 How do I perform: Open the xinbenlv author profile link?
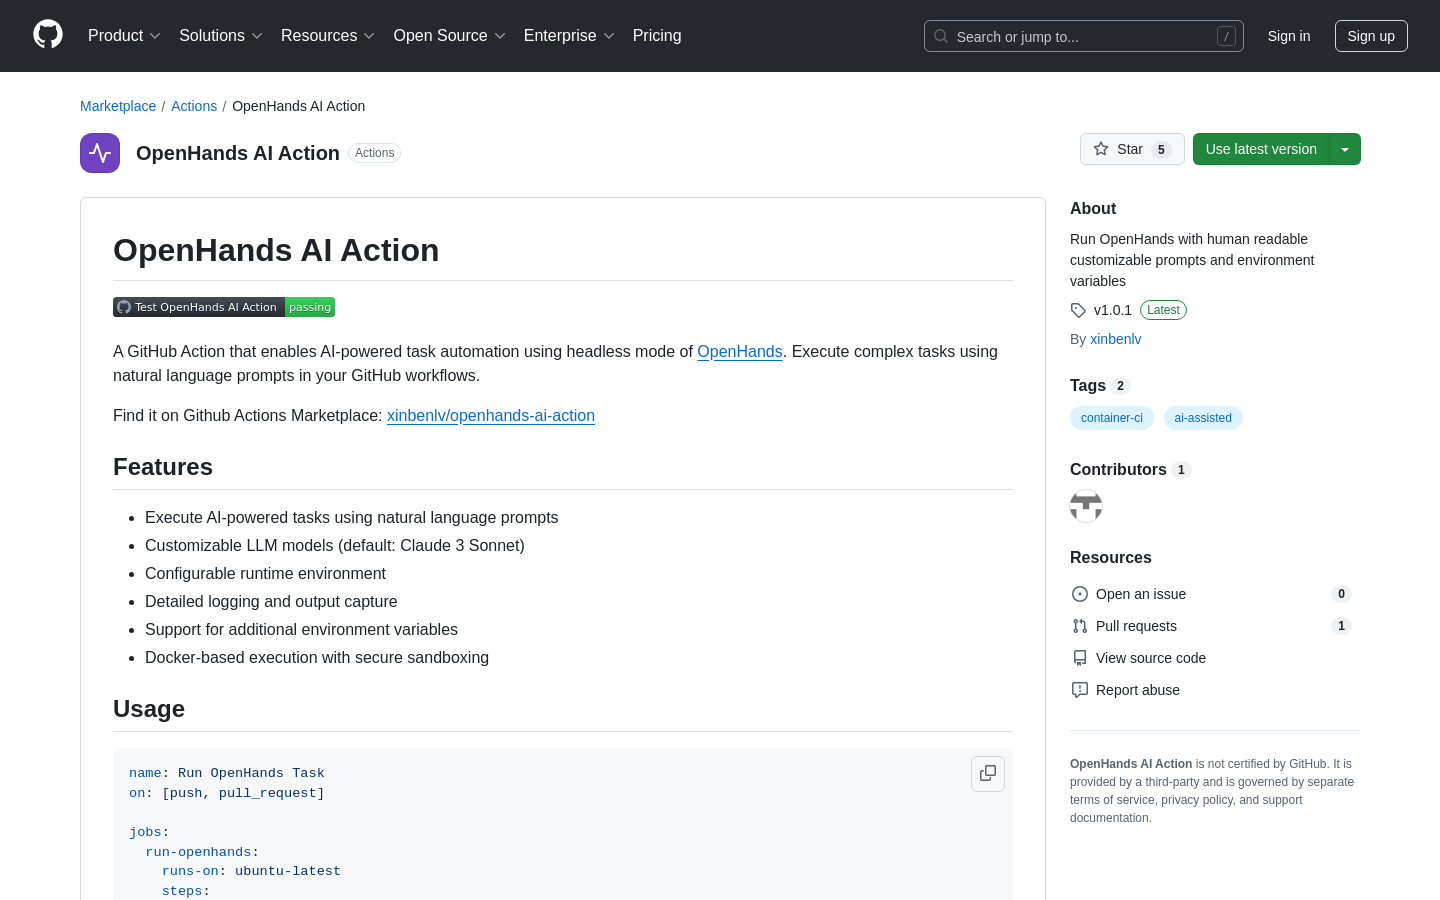1116,339
